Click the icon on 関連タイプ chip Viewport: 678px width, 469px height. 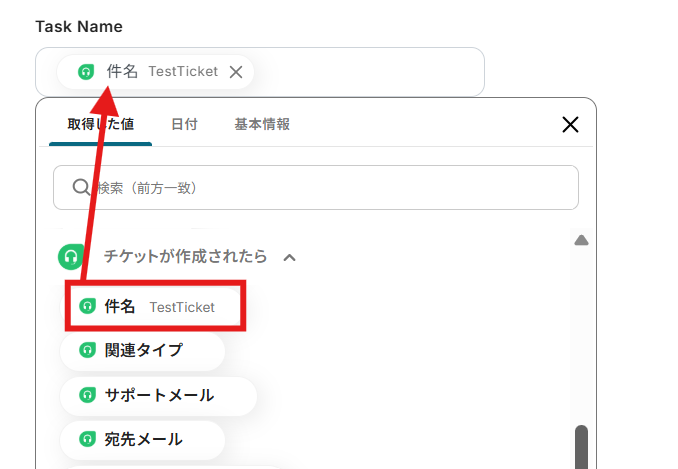(x=87, y=350)
